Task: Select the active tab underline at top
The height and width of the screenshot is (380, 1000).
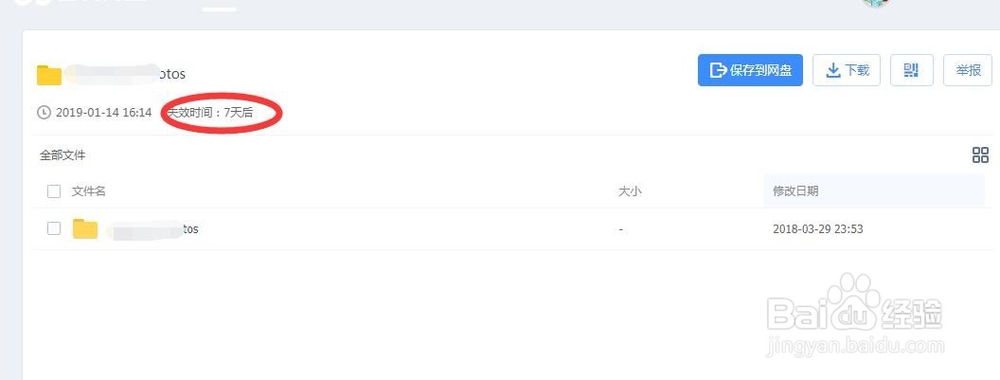Action: point(219,10)
